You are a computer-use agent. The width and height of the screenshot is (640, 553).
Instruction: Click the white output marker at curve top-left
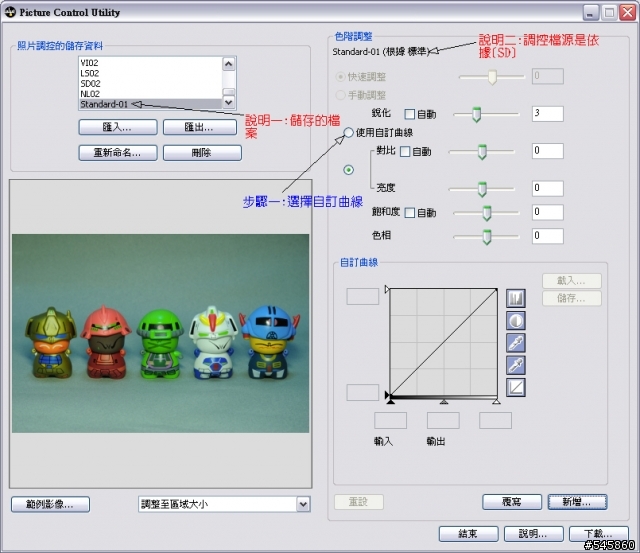point(387,289)
